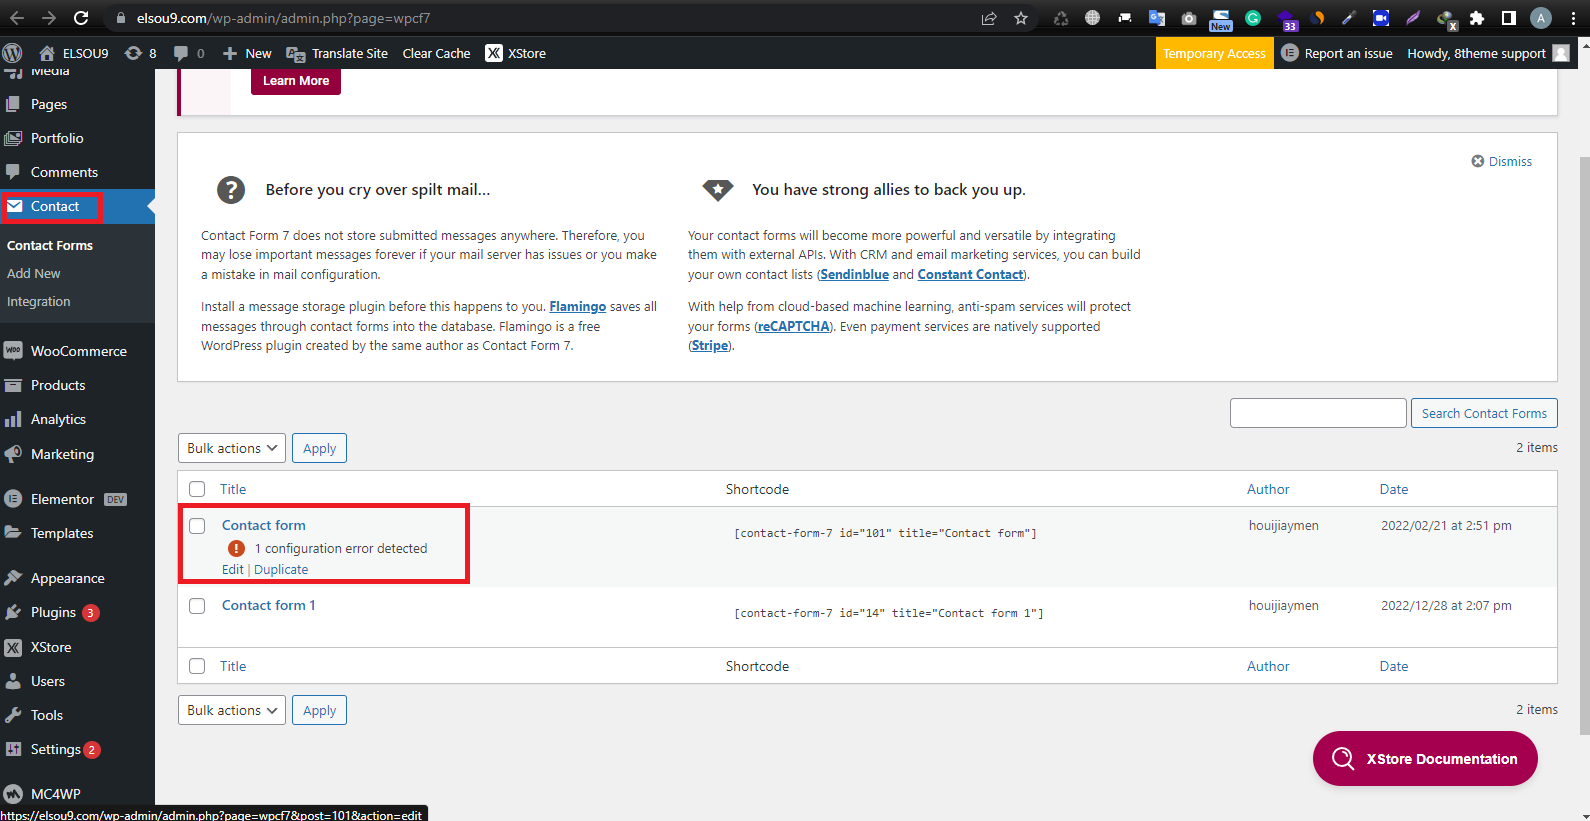1590x821 pixels.
Task: Open the browser extensions puzzle icon
Action: 1477,18
